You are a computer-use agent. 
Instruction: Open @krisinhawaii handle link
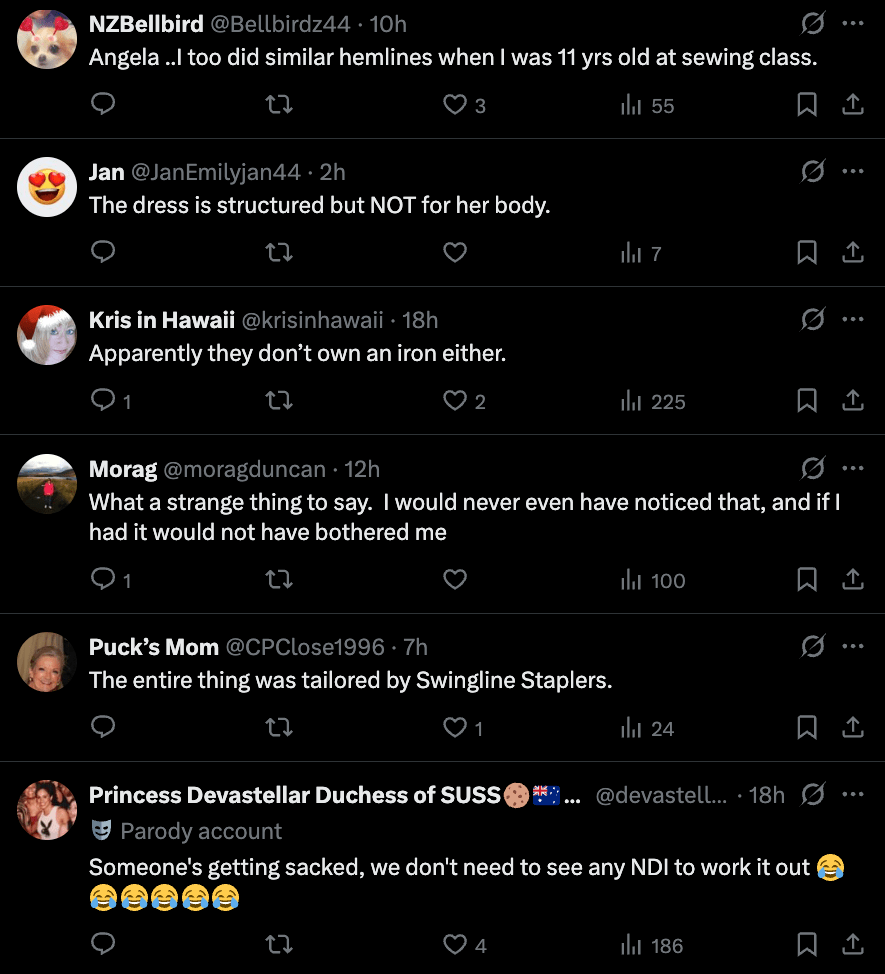[312, 320]
